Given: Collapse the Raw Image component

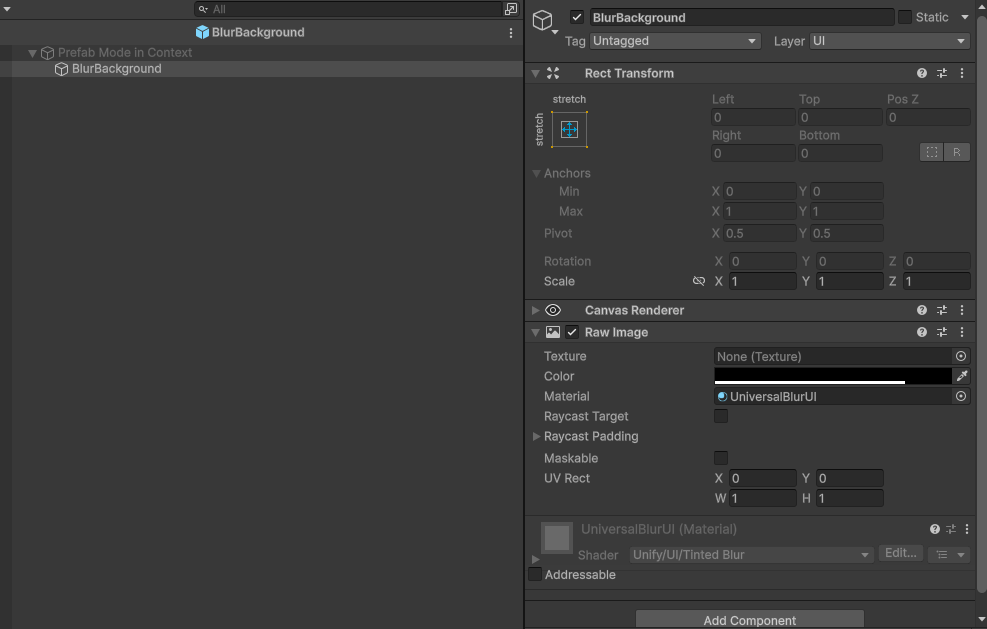Looking at the screenshot, I should coord(536,332).
